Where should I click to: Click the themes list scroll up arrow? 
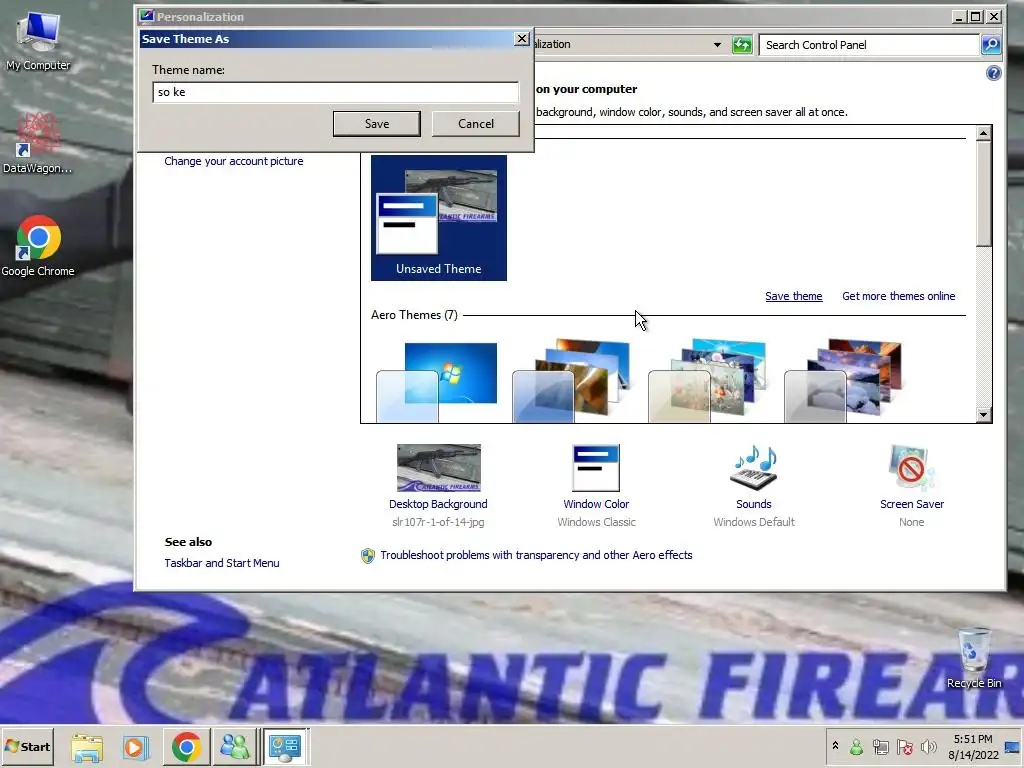click(x=984, y=133)
